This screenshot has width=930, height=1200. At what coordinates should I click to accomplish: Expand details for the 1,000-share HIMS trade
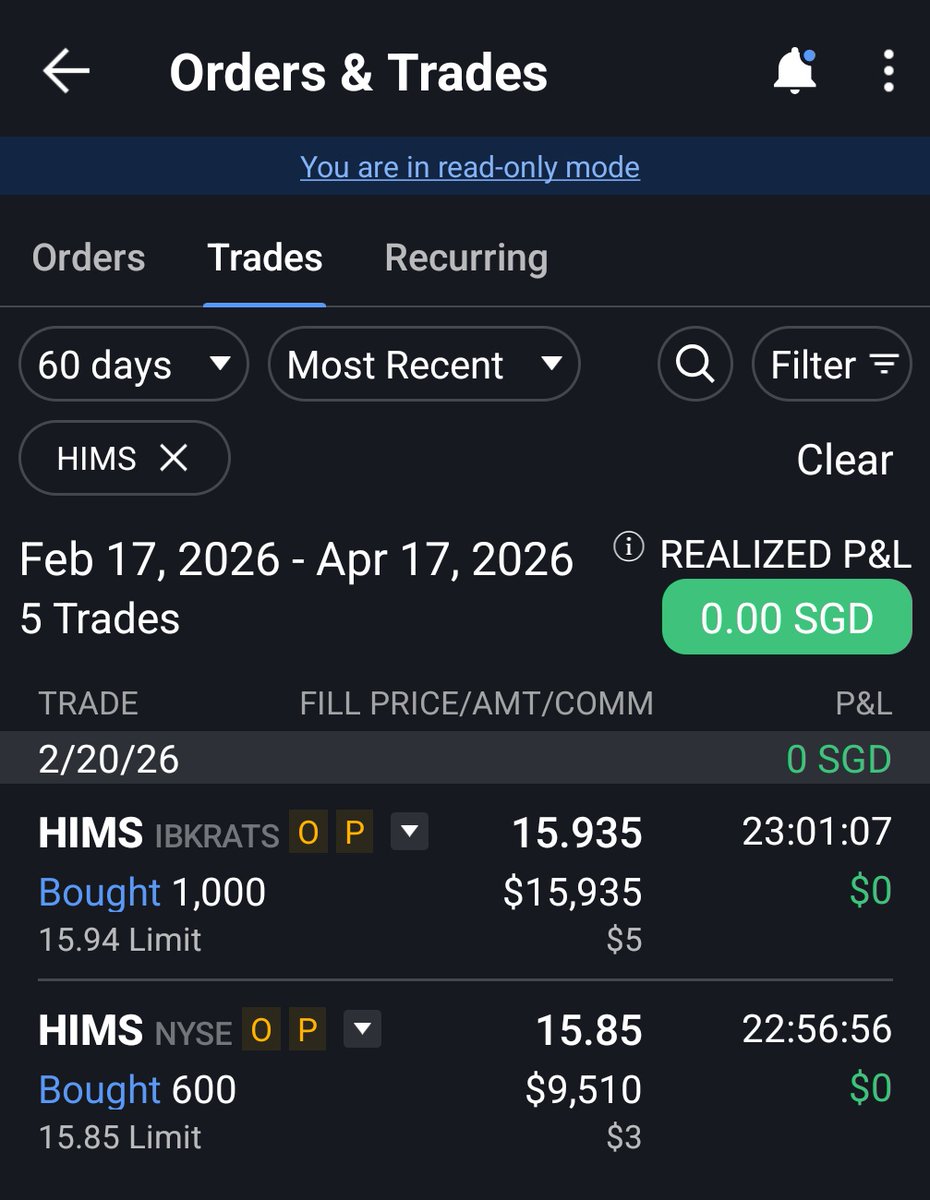coord(408,831)
